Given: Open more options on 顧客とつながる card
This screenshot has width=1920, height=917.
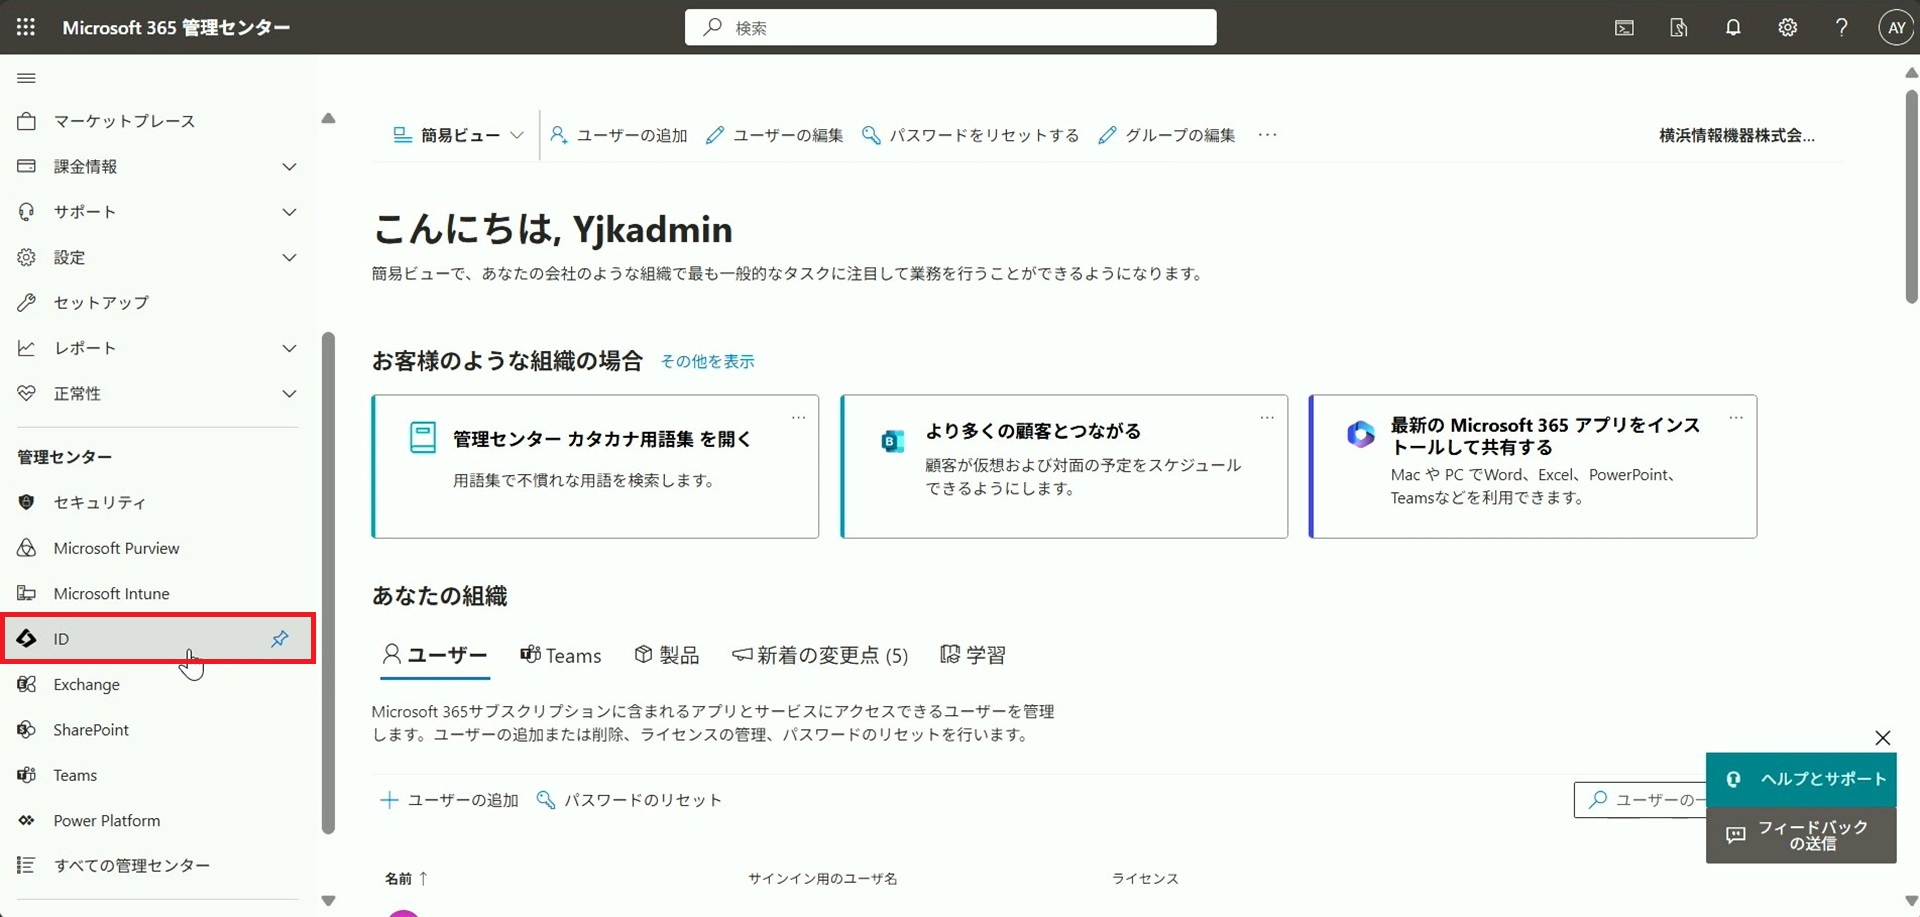Looking at the screenshot, I should click(1267, 417).
